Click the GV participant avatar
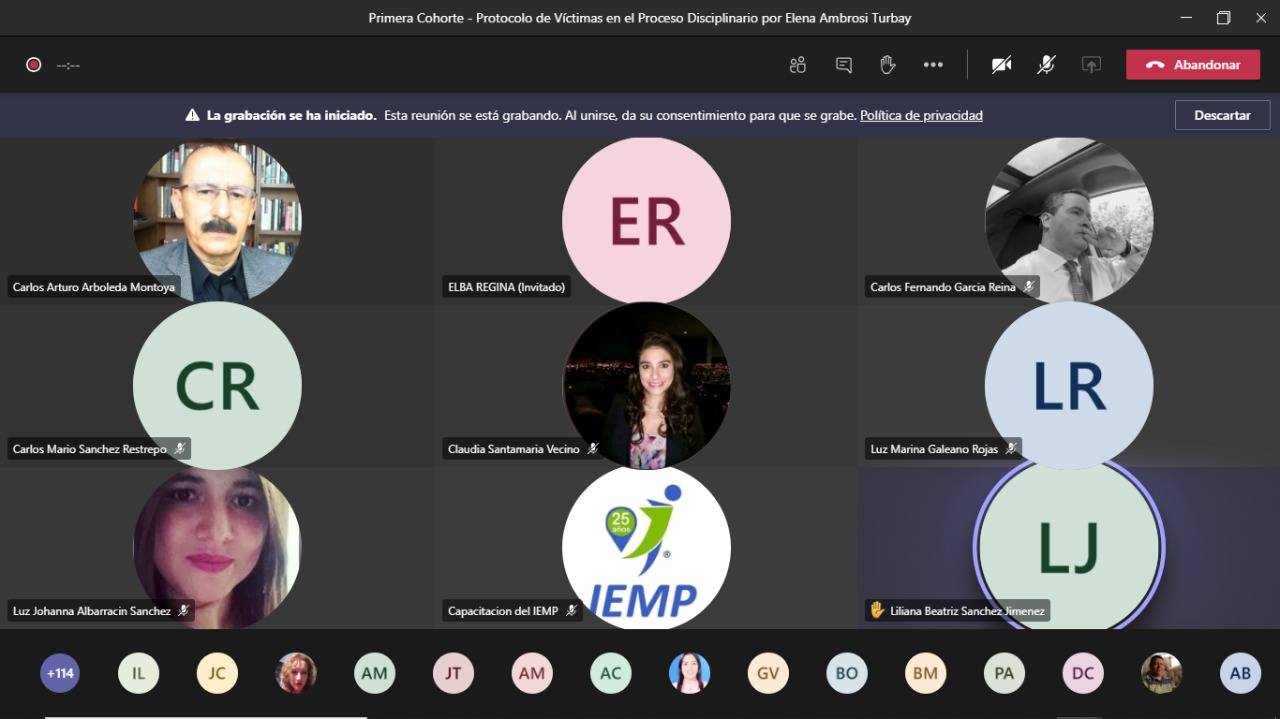 768,673
